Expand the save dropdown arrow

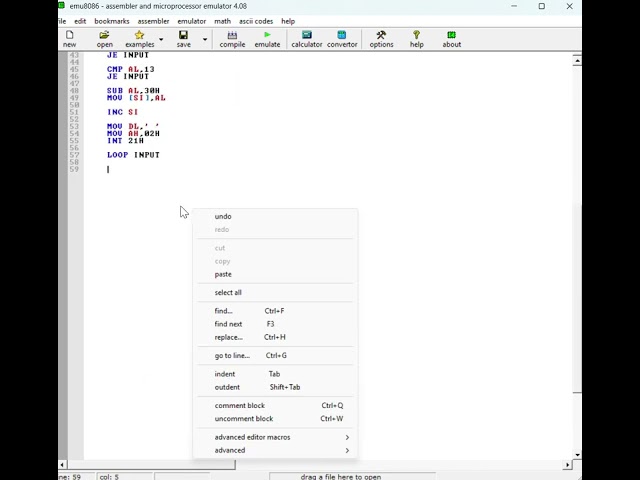[205, 40]
